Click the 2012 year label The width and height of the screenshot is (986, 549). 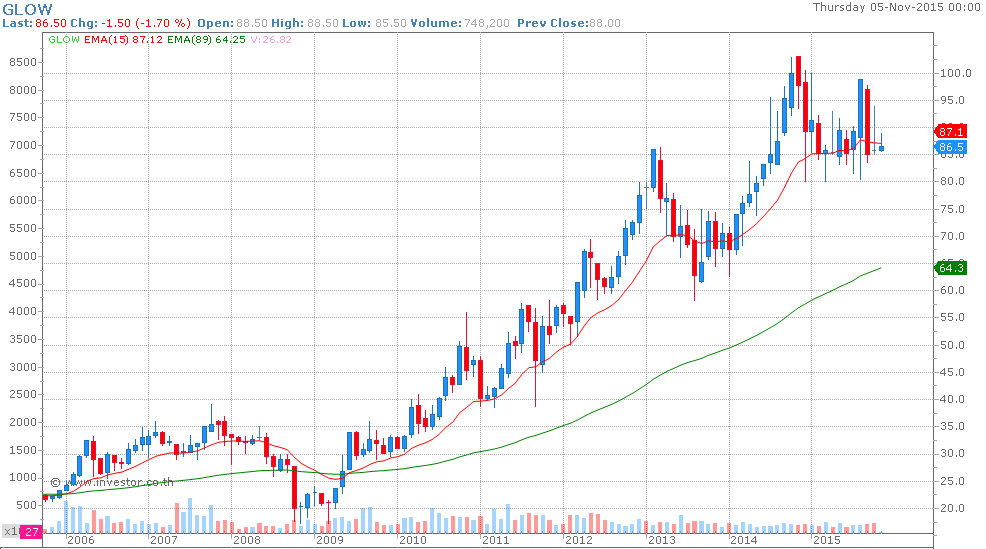(579, 540)
